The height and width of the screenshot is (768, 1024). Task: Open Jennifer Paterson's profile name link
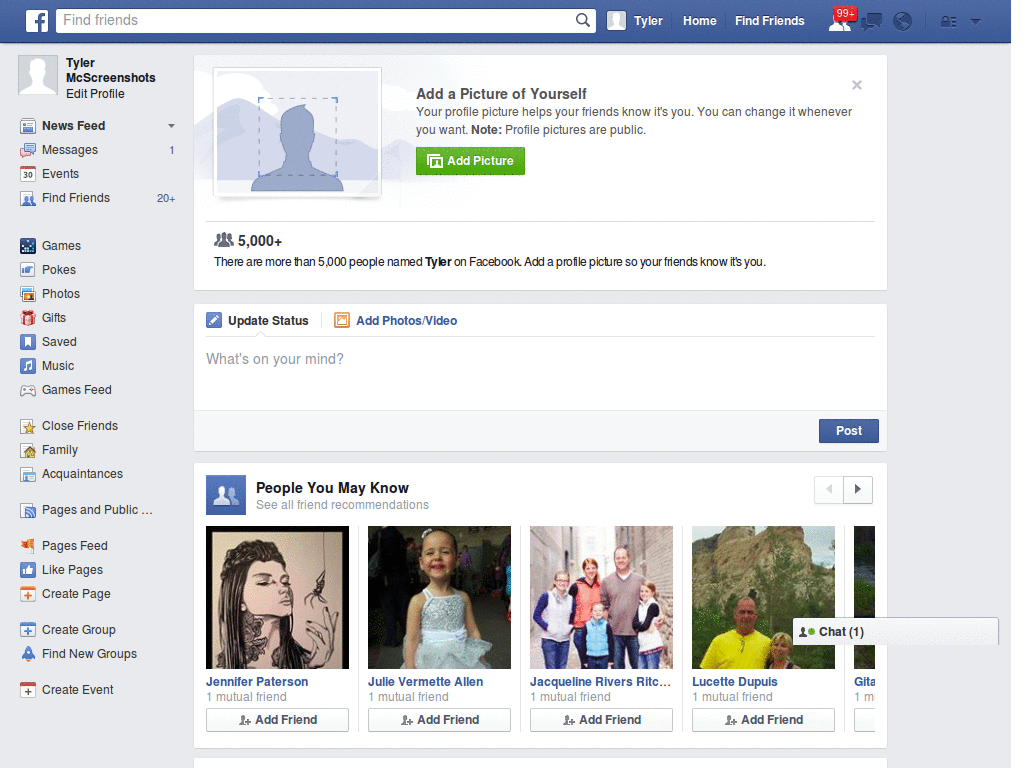click(257, 682)
